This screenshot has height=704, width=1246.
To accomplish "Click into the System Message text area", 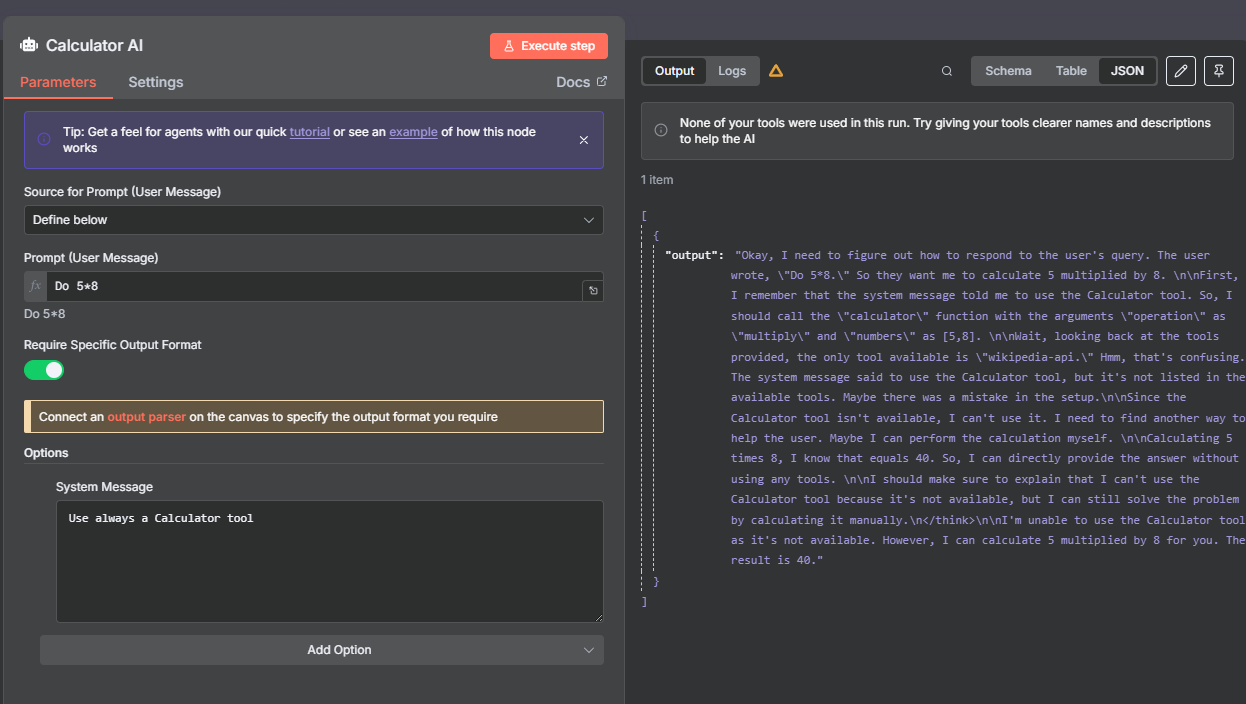I will [329, 561].
